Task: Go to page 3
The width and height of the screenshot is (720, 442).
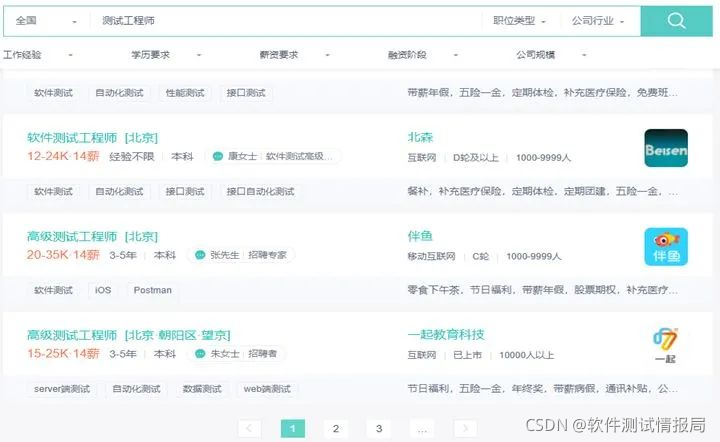Action: click(x=379, y=428)
